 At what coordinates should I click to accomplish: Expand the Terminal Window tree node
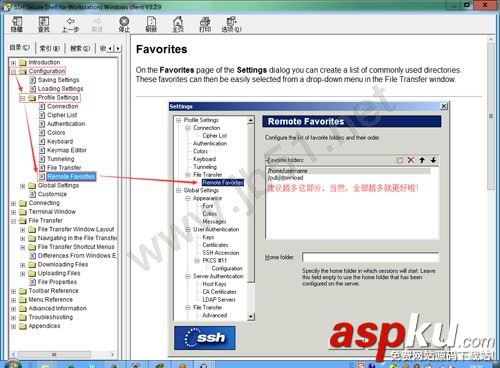click(x=13, y=212)
